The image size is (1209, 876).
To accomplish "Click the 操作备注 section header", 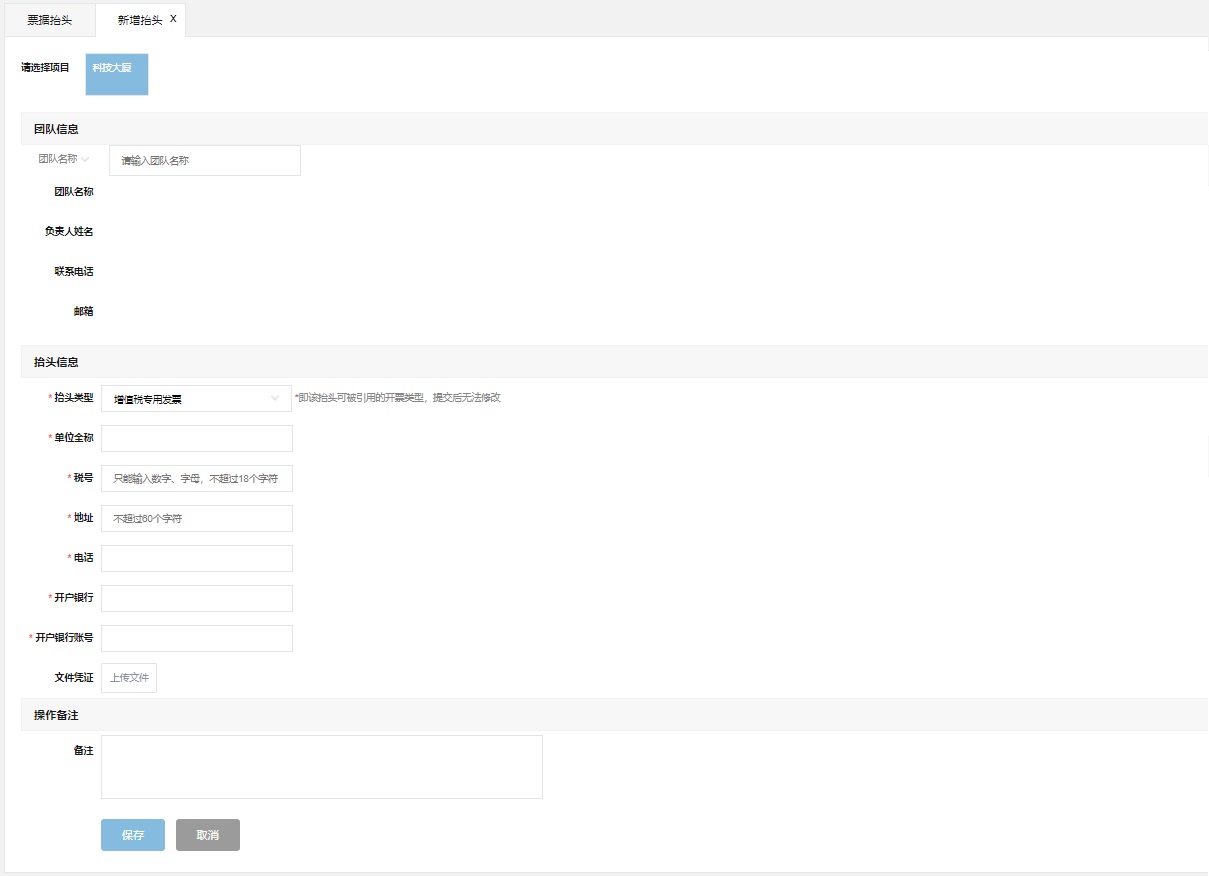I will (56, 715).
